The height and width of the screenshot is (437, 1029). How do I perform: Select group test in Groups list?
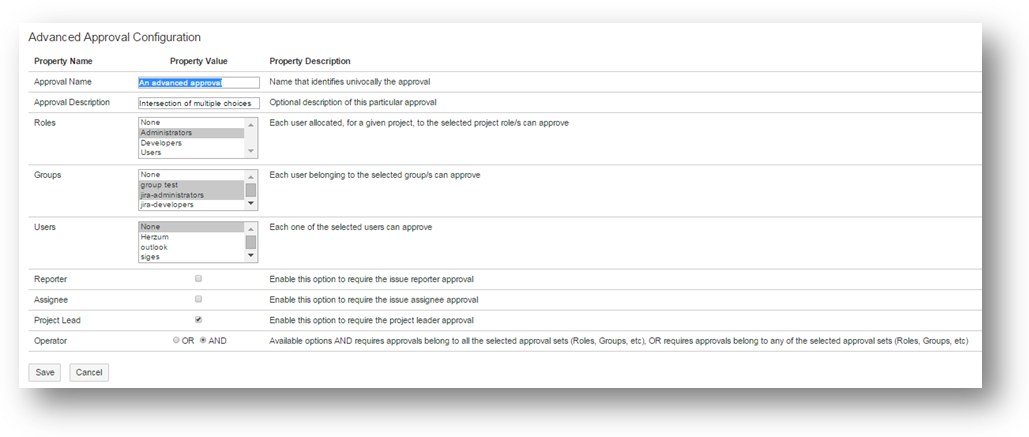191,185
